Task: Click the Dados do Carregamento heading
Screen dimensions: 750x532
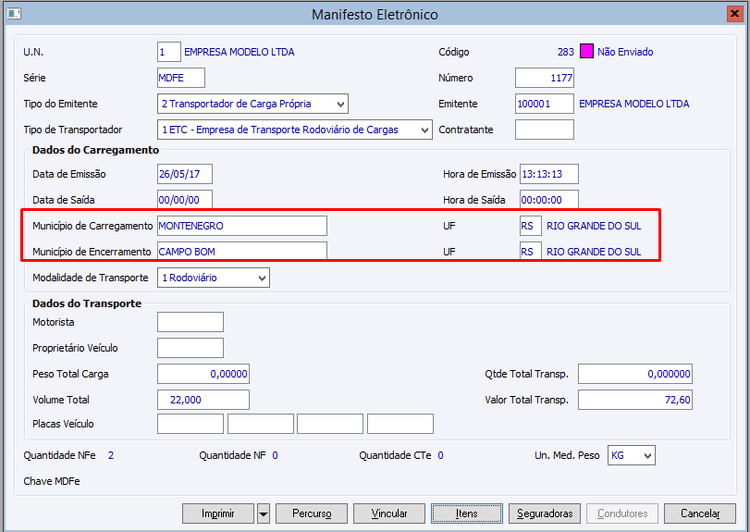Action: [x=96, y=150]
